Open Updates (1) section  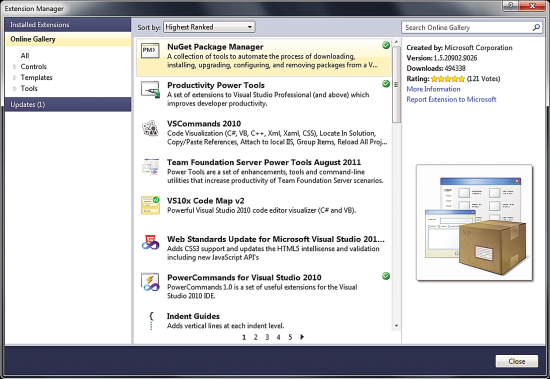pyautogui.click(x=68, y=104)
